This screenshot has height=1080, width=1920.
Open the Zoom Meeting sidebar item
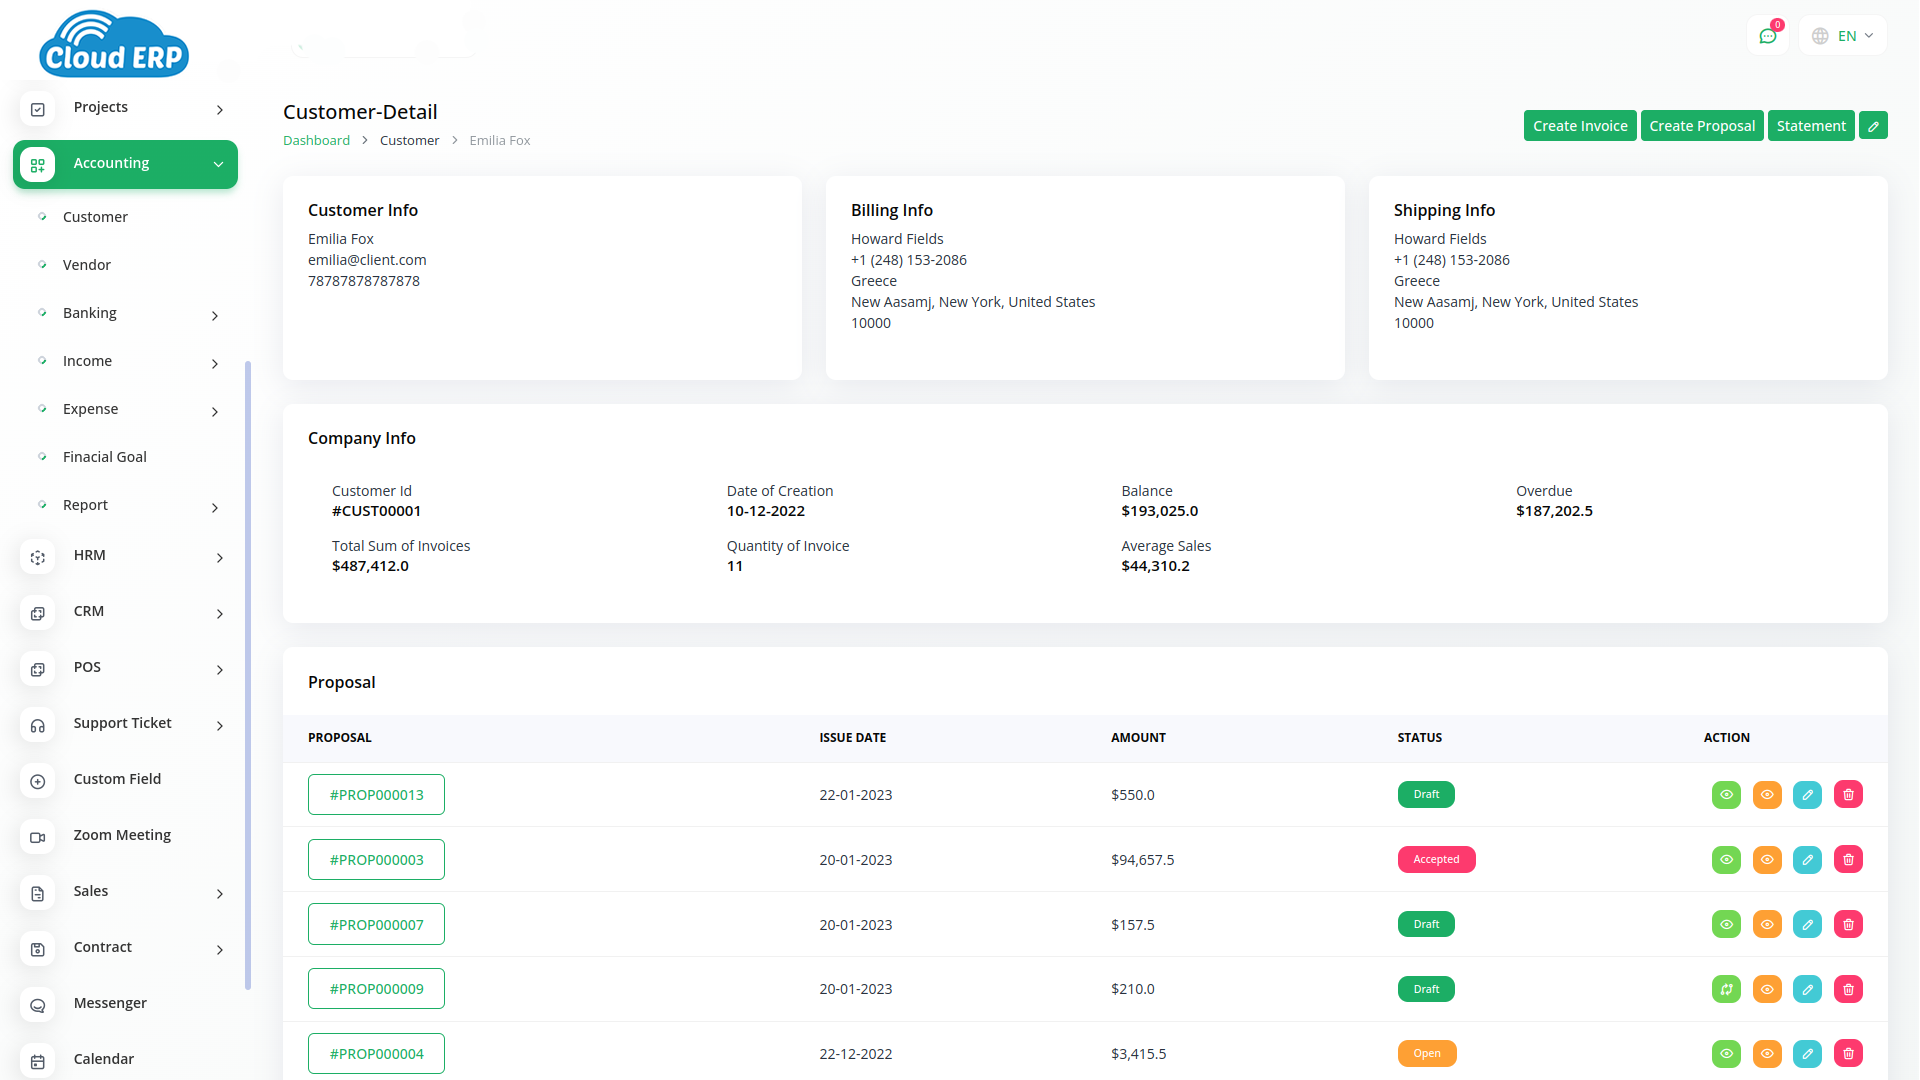click(x=122, y=835)
